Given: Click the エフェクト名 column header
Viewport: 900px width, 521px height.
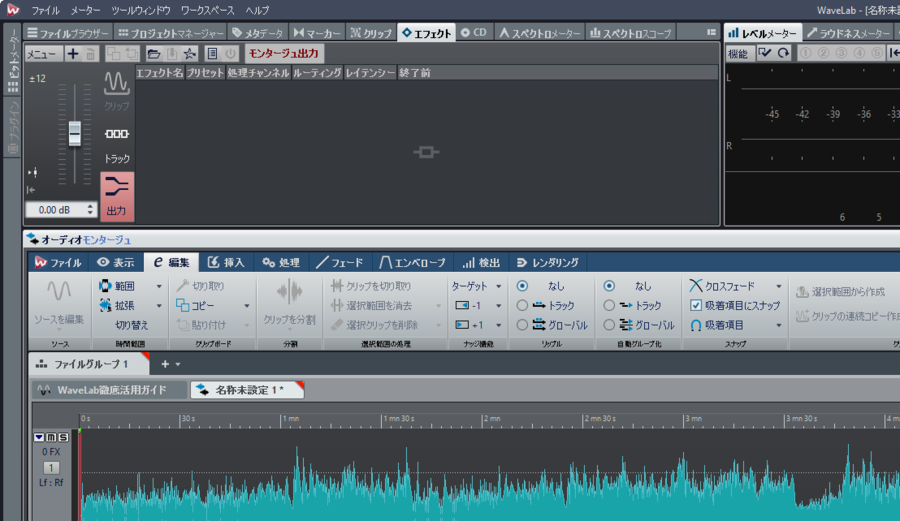Looking at the screenshot, I should point(160,73).
